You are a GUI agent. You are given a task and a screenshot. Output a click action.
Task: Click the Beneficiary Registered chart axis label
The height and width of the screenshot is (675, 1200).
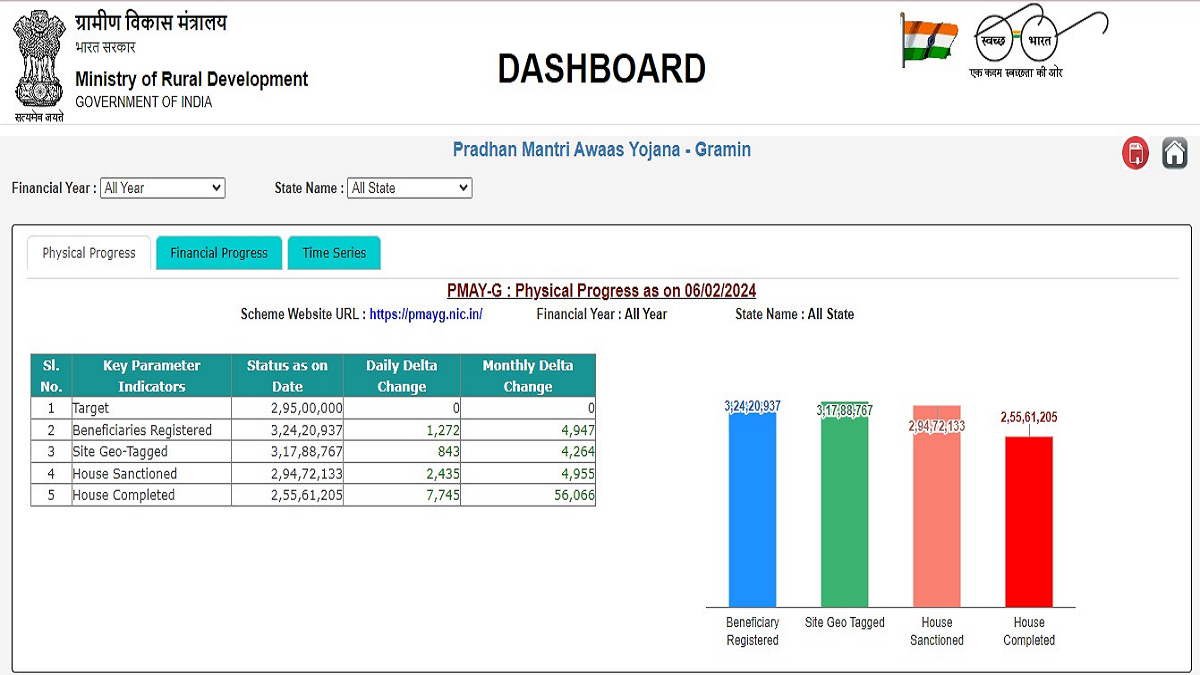pyautogui.click(x=753, y=631)
